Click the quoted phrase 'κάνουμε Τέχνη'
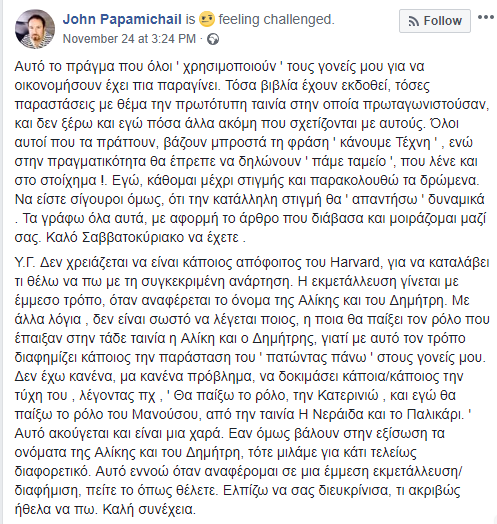 tap(385, 143)
